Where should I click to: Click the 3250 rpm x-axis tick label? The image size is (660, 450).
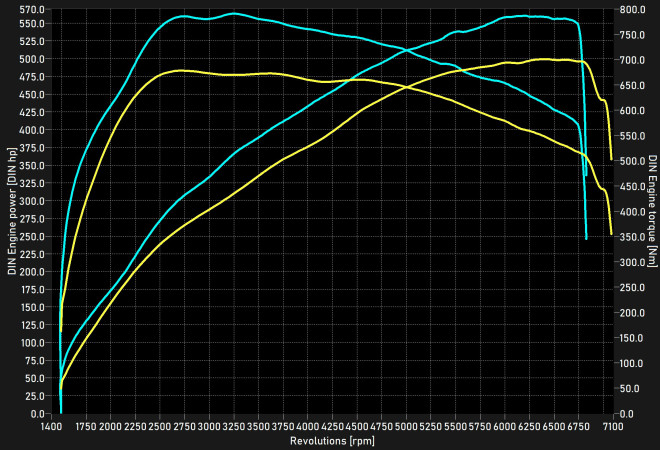tap(233, 426)
